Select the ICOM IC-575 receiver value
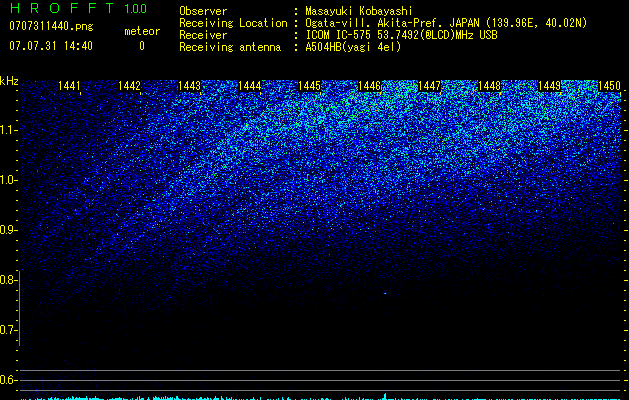This screenshot has width=629, height=400. (x=401, y=35)
